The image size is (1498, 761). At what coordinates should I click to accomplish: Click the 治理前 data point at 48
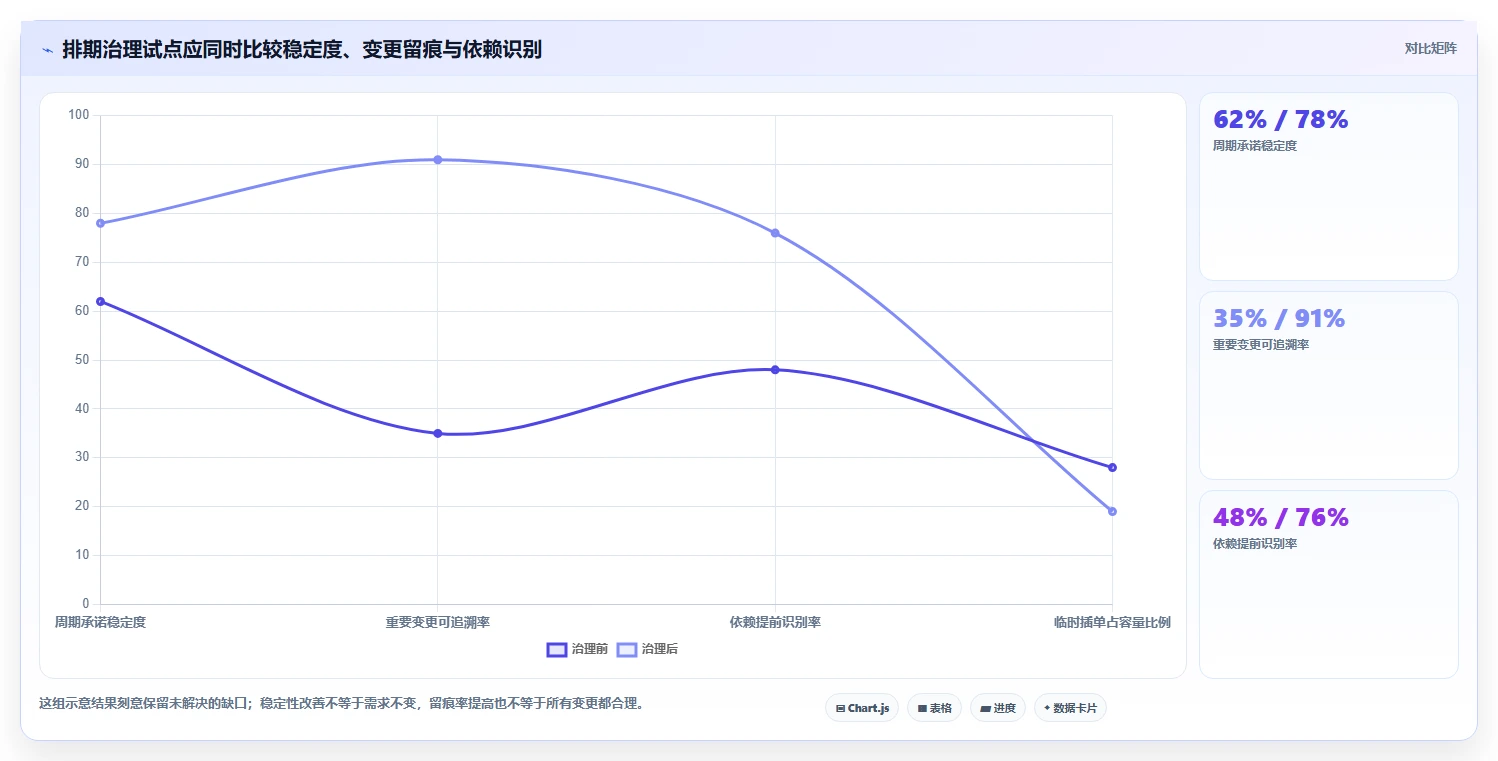(x=775, y=370)
